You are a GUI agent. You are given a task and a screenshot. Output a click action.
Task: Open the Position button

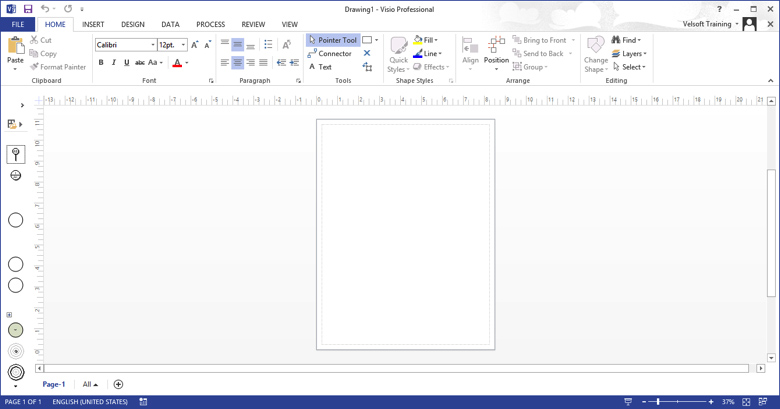point(496,53)
